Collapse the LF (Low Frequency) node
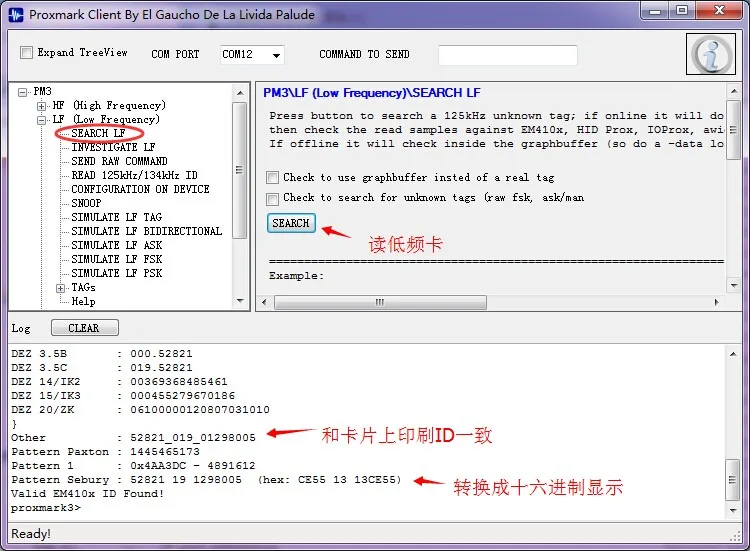Image resolution: width=750 pixels, height=551 pixels. click(42, 120)
